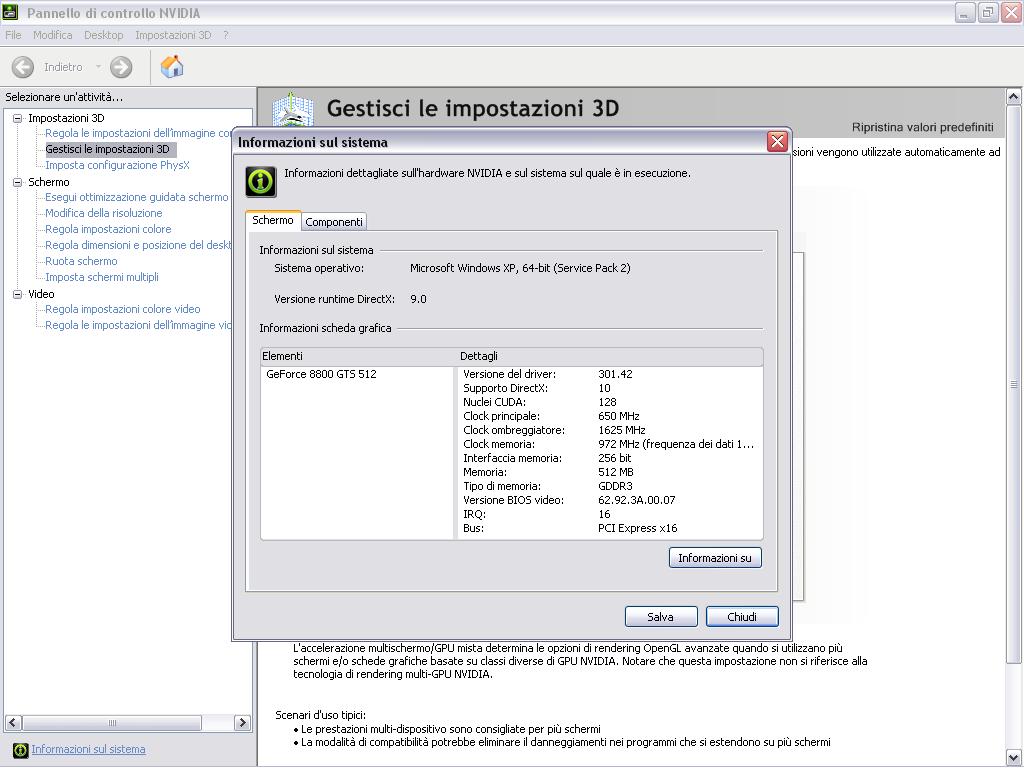The width and height of the screenshot is (1024, 768).
Task: Click the sidebar horizontal scrollbar right arrow
Action: [242, 723]
